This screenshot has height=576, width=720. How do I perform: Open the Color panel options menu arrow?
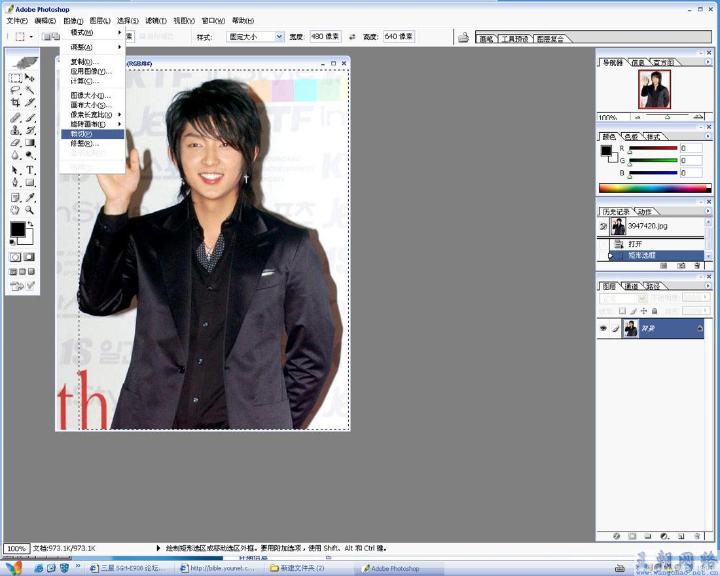(708, 136)
